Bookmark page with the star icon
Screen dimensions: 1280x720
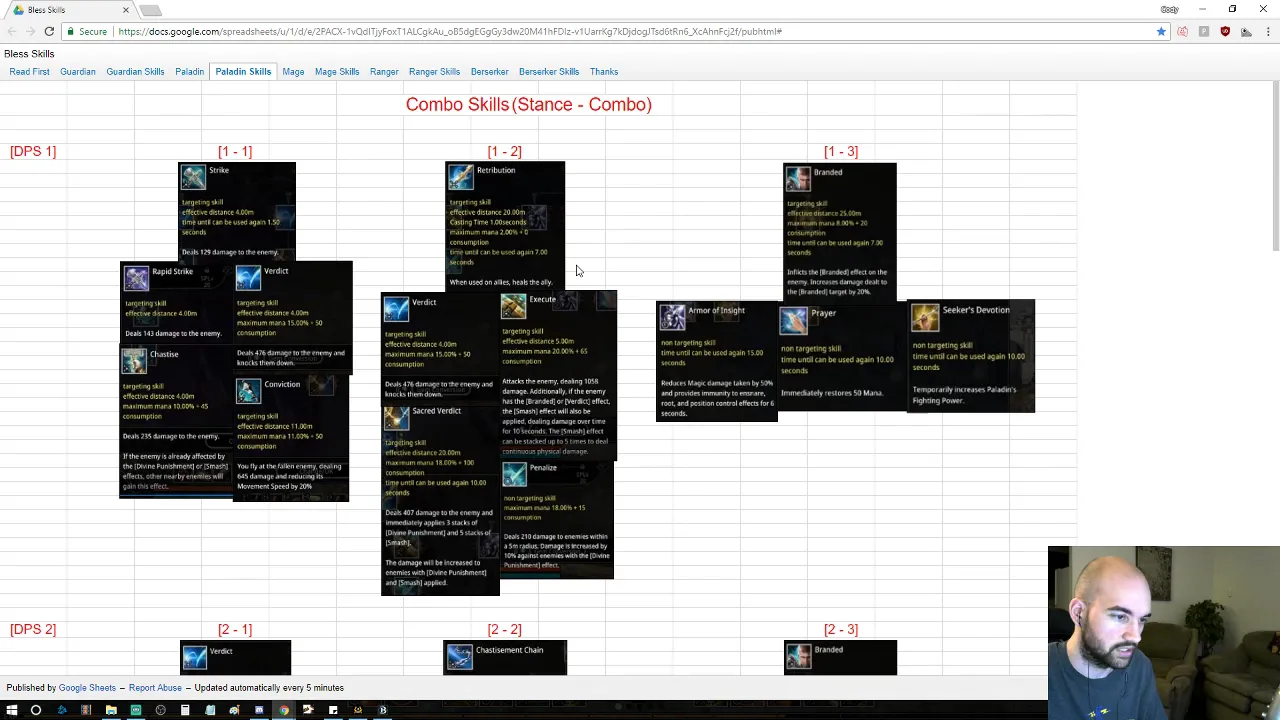pos(1161,32)
